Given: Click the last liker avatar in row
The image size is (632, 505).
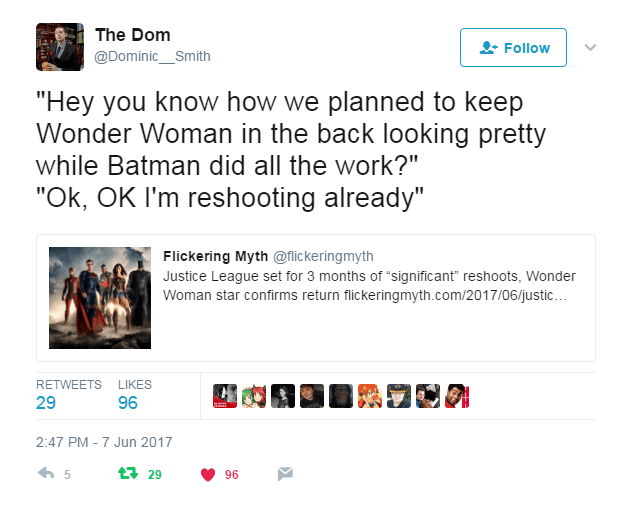Looking at the screenshot, I should click(457, 395).
